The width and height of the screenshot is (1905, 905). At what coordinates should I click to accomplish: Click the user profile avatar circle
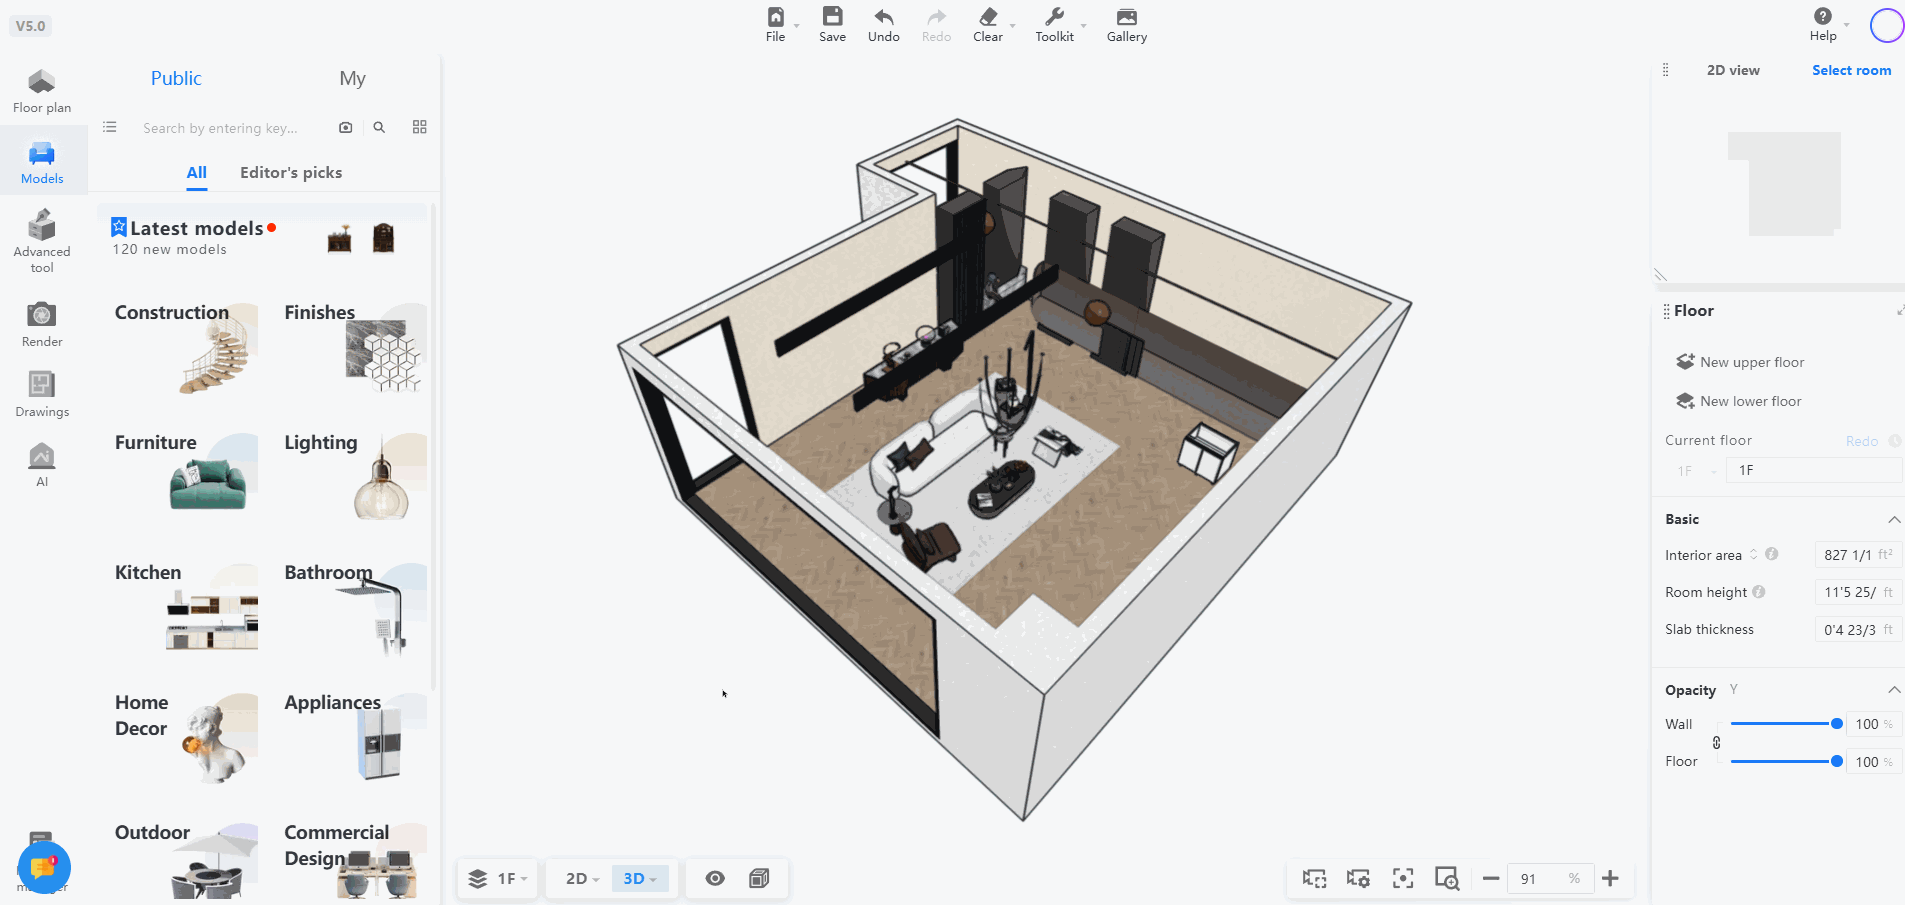(x=1887, y=25)
